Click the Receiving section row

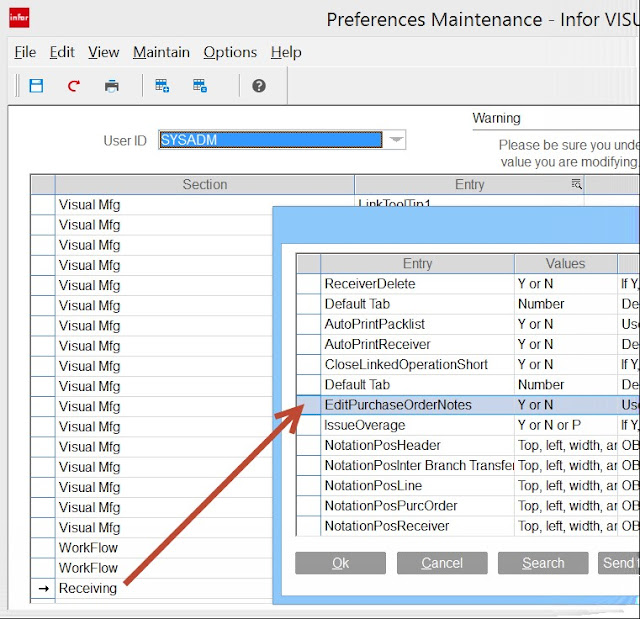coord(164,588)
